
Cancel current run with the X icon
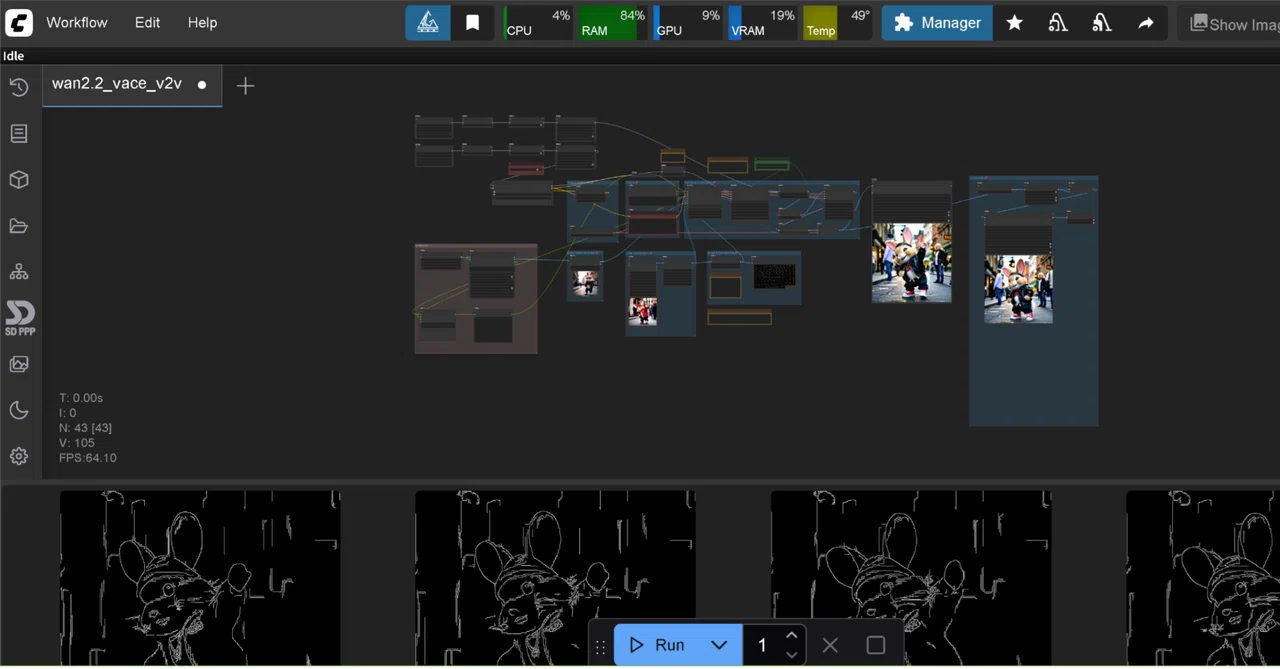click(x=830, y=645)
